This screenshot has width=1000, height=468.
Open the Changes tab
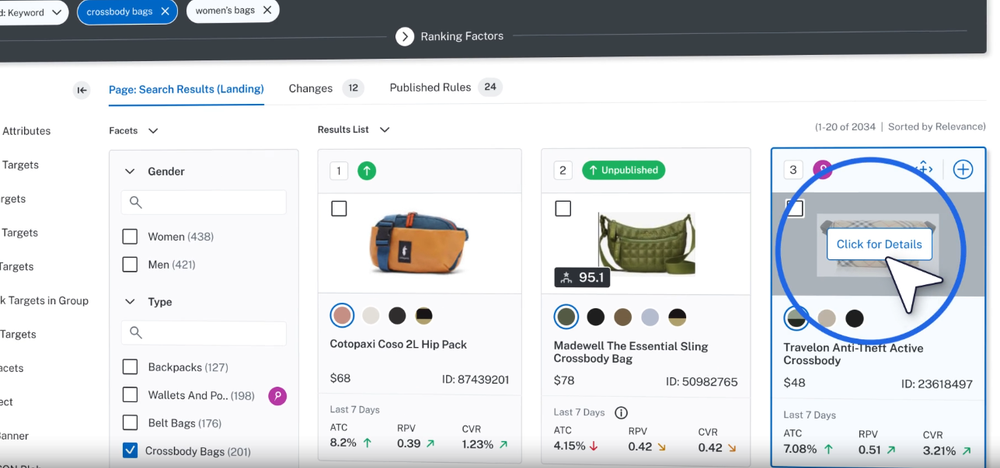(x=326, y=88)
